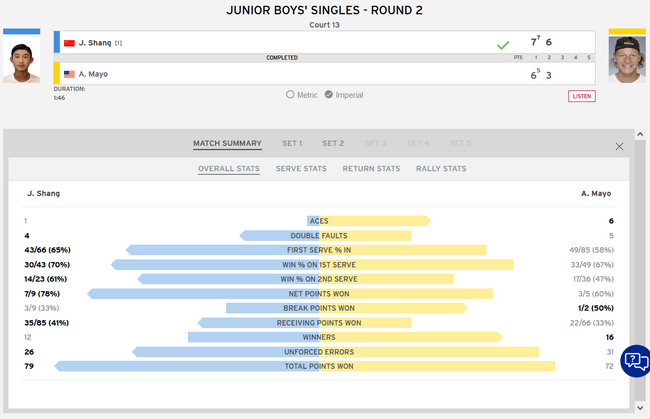
Task: Switch to the Set 1 tab
Action: [292, 143]
